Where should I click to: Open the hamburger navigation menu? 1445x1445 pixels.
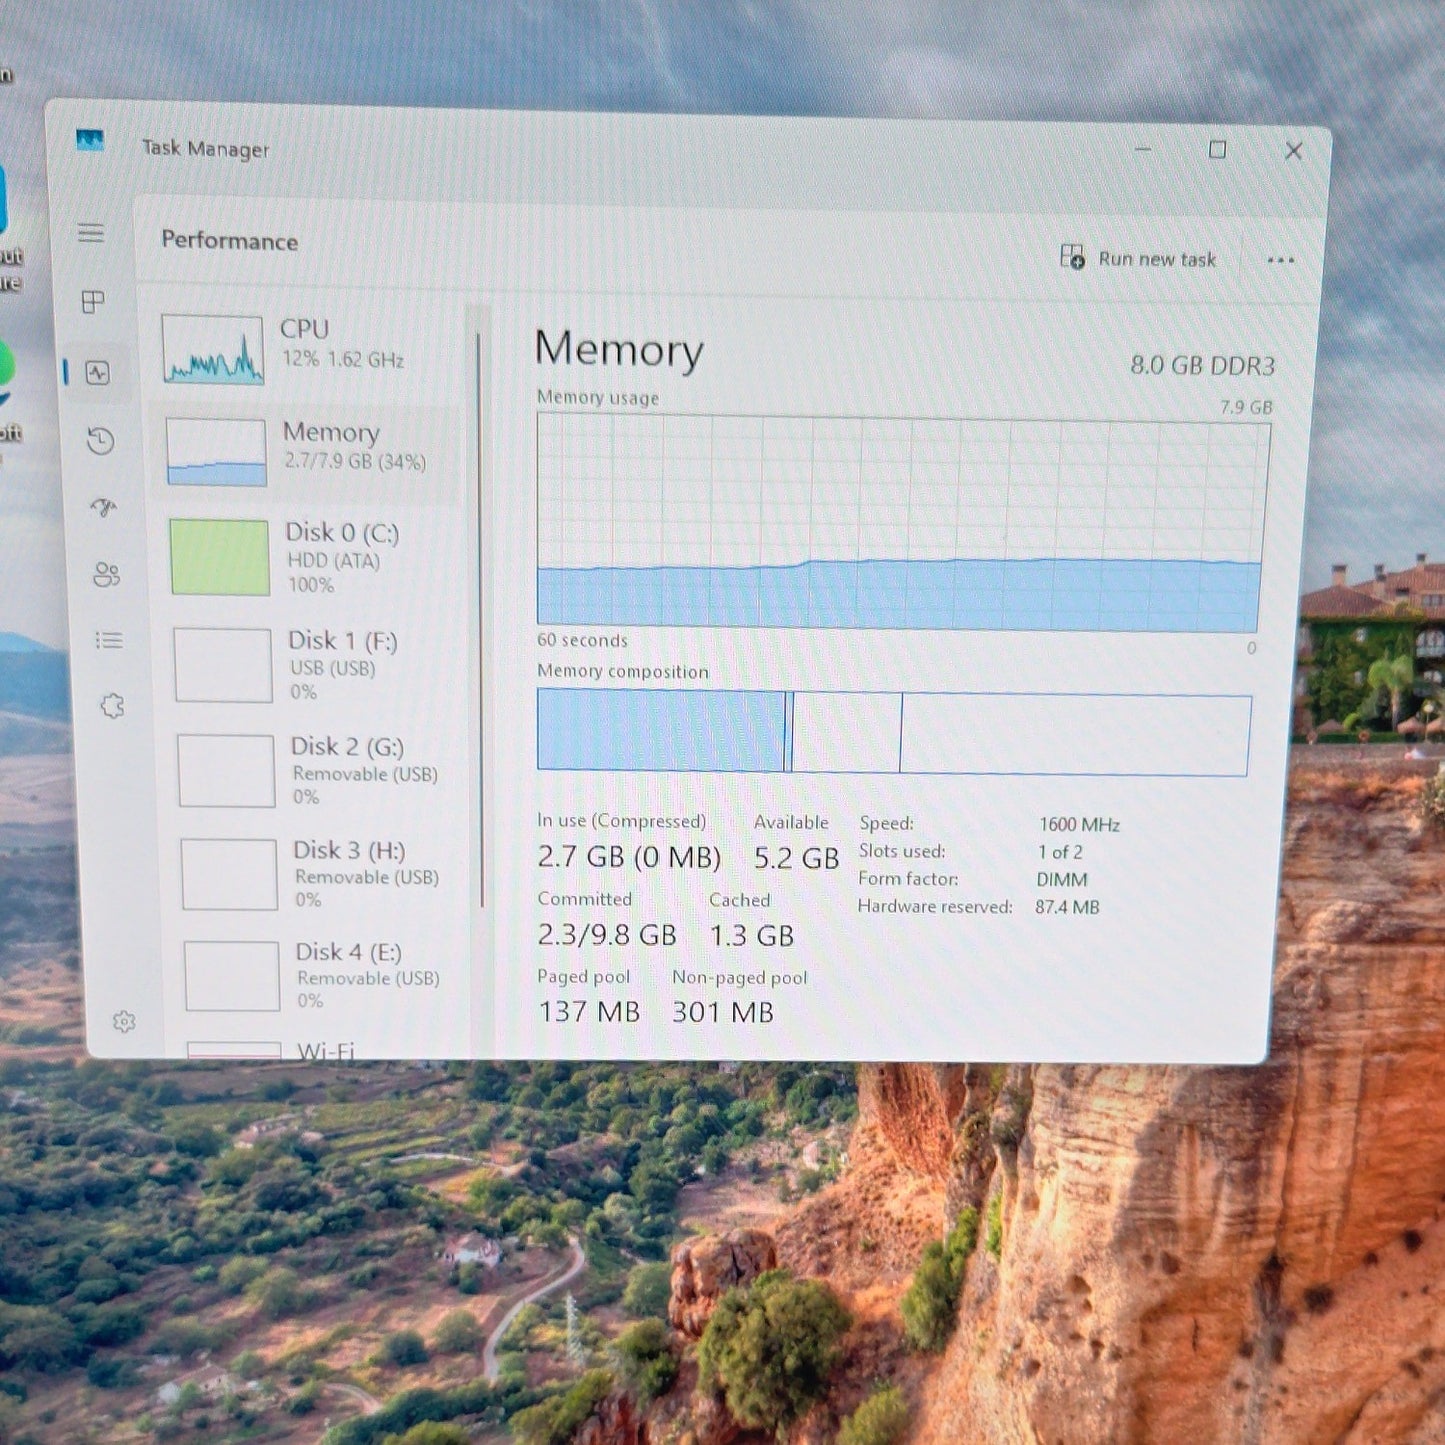[91, 233]
